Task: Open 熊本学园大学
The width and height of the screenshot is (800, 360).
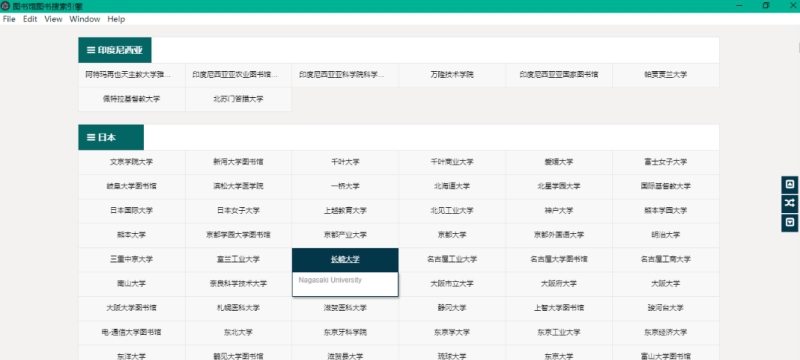Action: tap(666, 211)
